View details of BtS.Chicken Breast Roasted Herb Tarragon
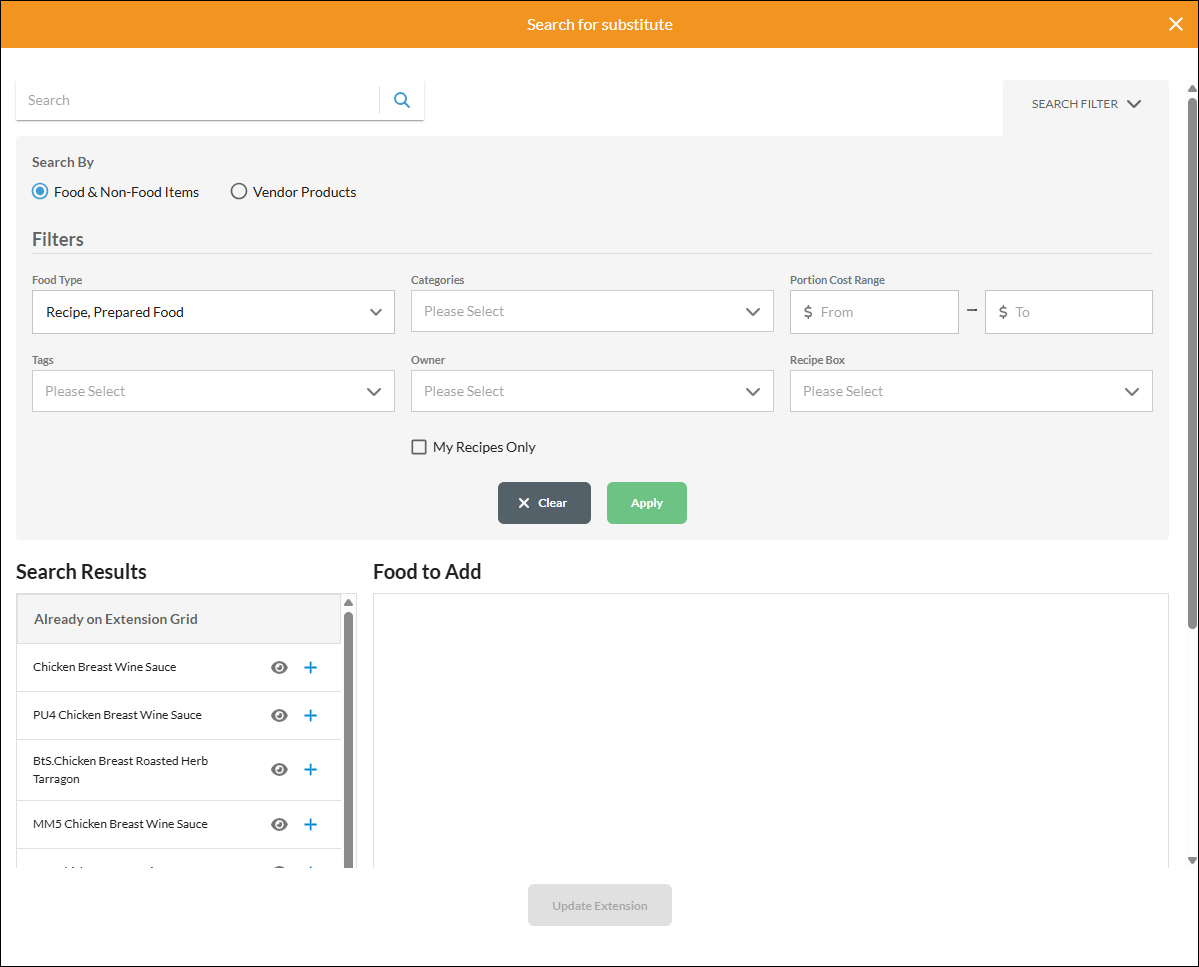This screenshot has width=1199, height=967. point(279,770)
